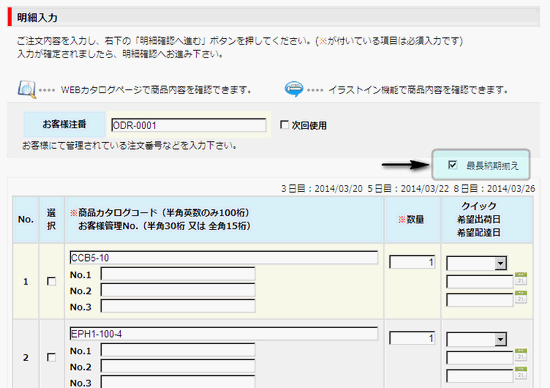The width and height of the screenshot is (550, 388).
Task: Click the クイック 希望出荷日 column header
Action: (487, 220)
